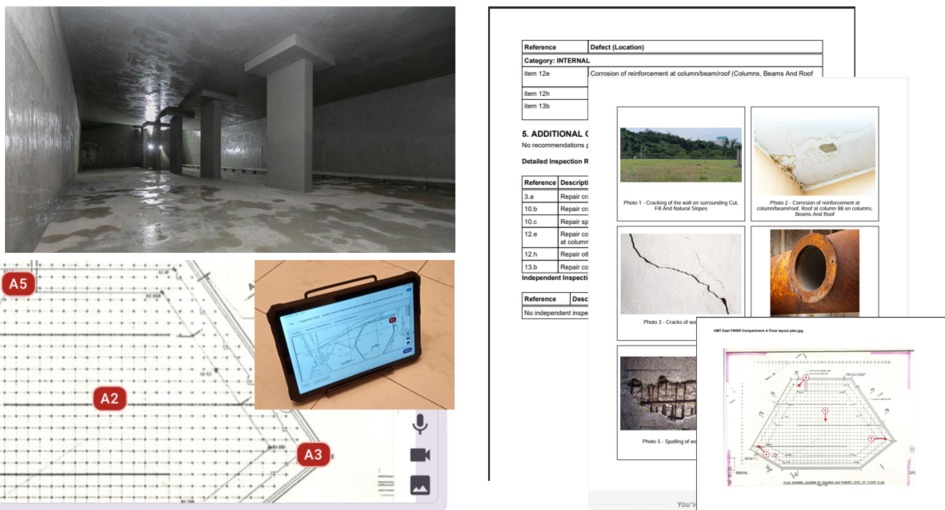Click the 'Corrosion of reinforcement at column/beam/roof' cell
945x510 pixels.
[705, 74]
